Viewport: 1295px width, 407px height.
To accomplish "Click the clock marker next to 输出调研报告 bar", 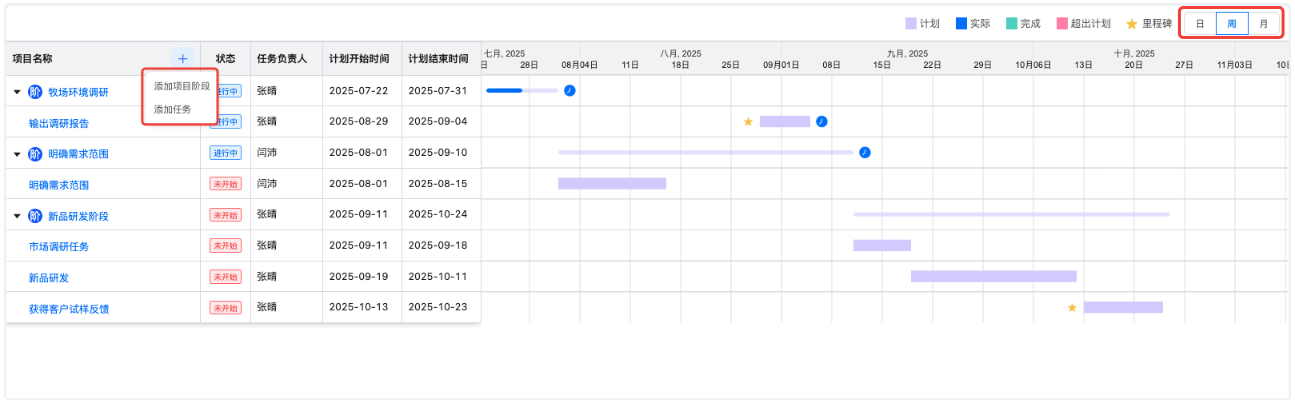I will pos(821,121).
